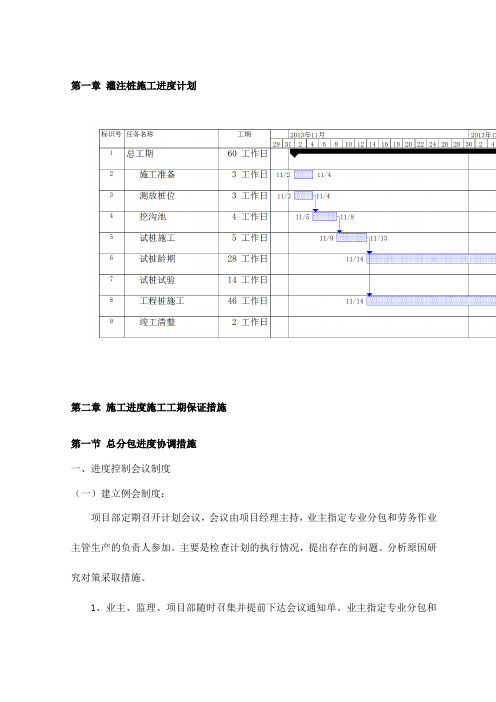Click the 试桩试验 task name
The height and width of the screenshot is (702, 496).
157,280
